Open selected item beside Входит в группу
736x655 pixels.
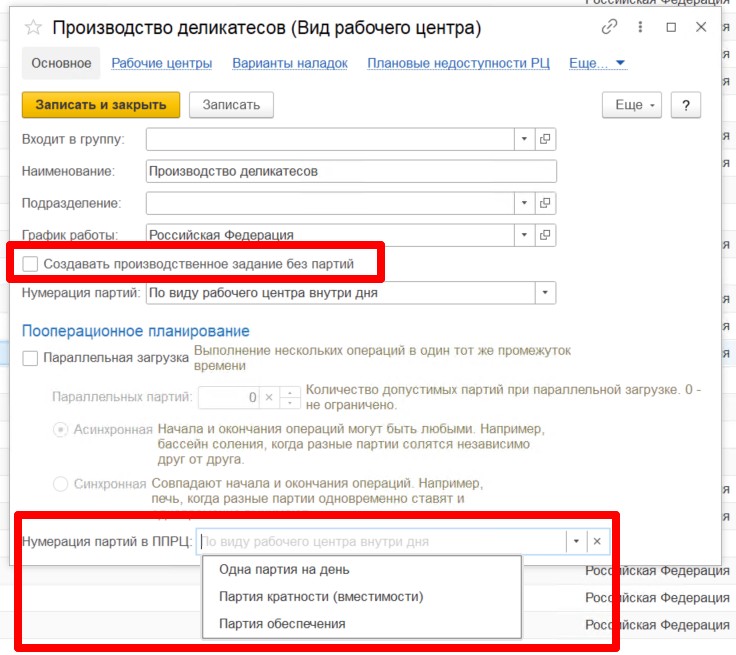[x=546, y=138]
